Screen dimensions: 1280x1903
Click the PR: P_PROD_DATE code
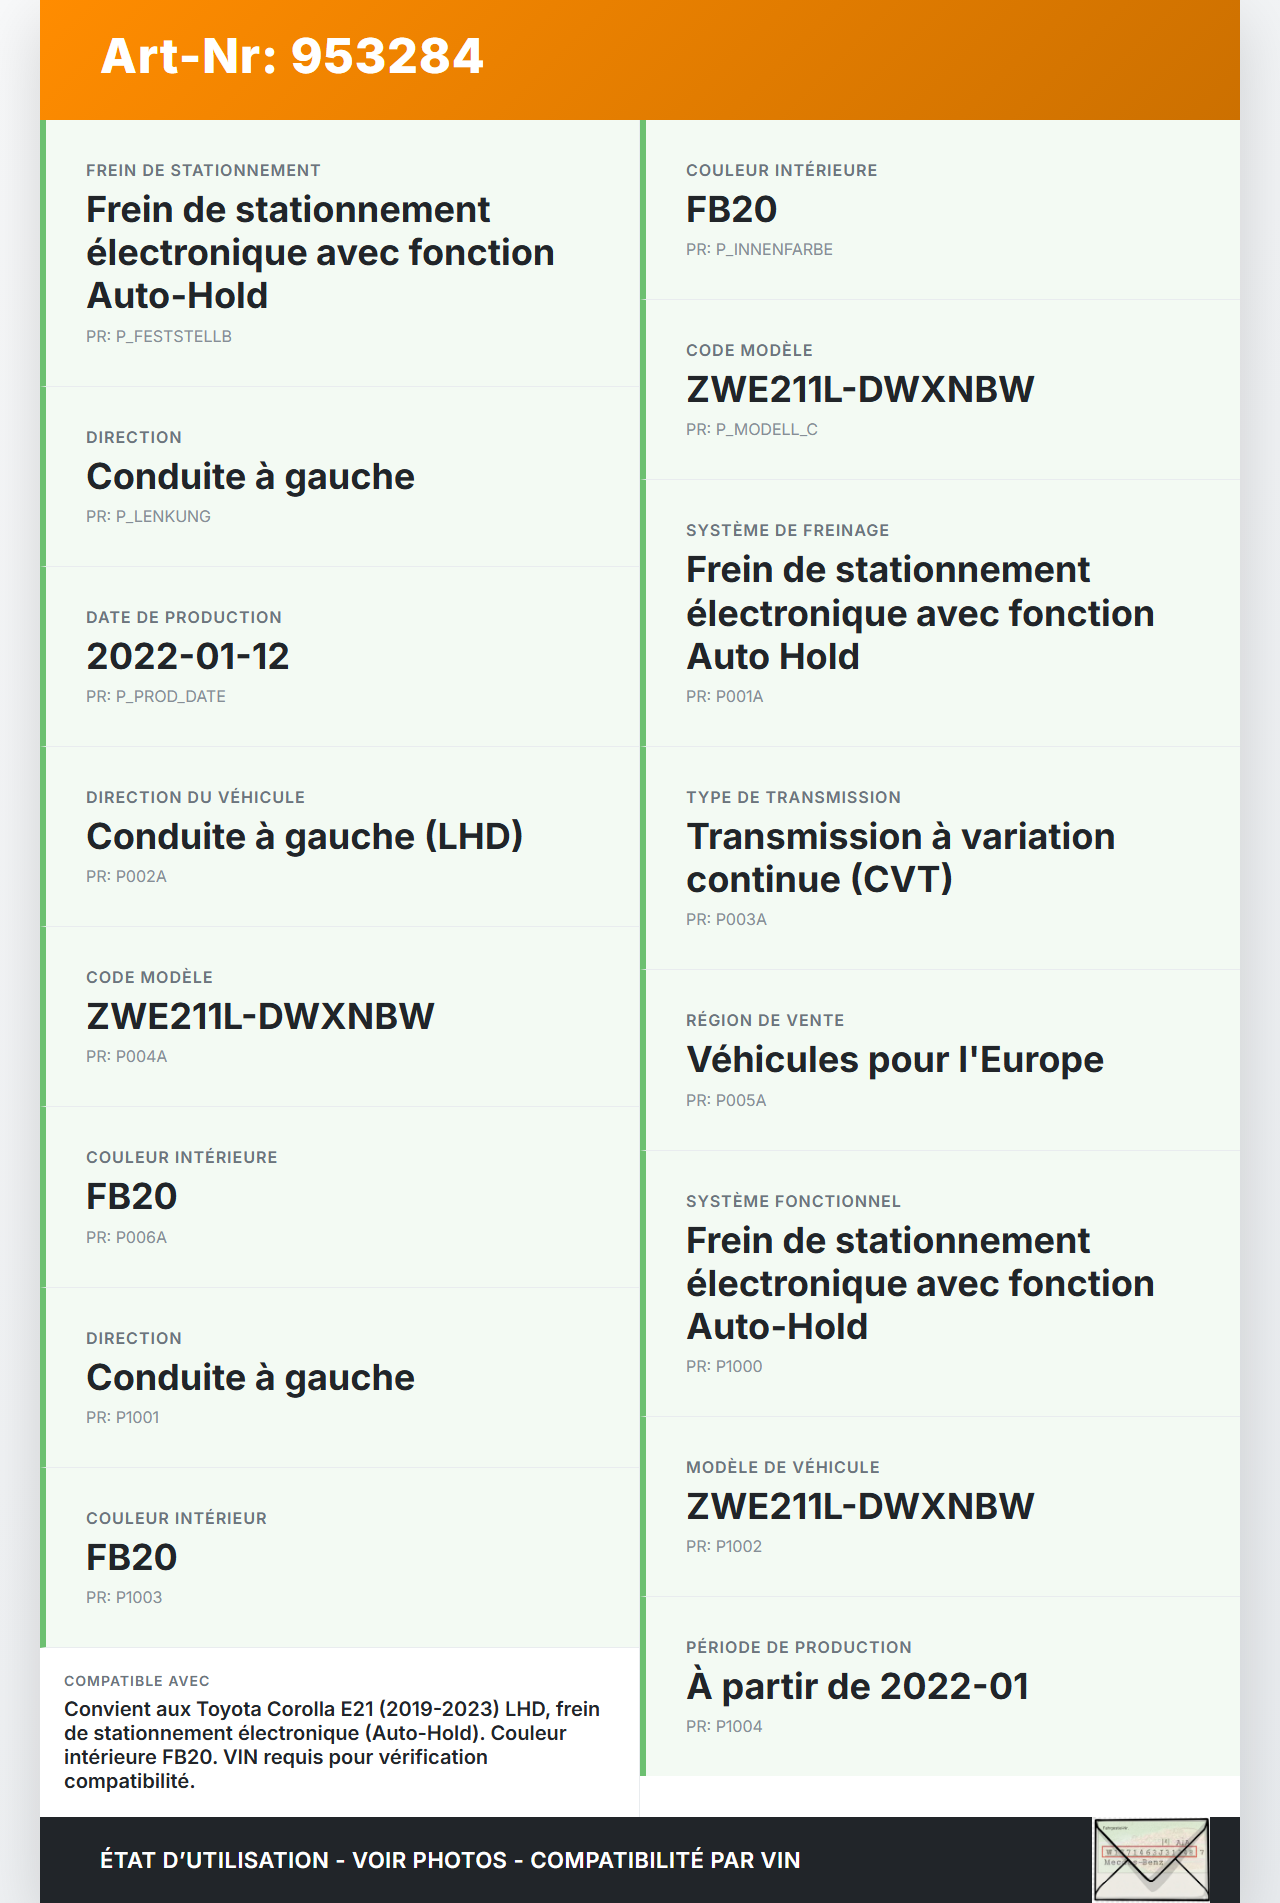tap(156, 697)
